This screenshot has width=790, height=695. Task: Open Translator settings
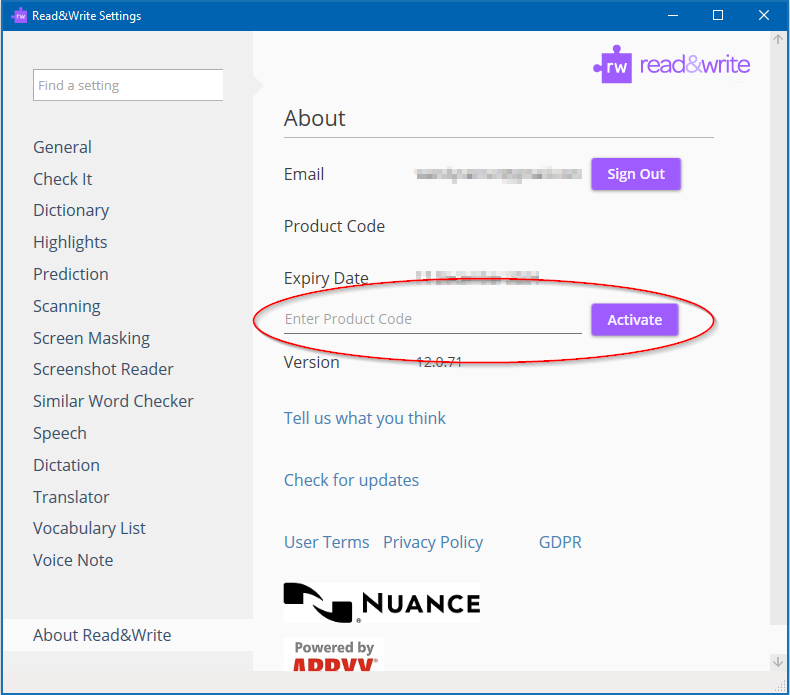point(71,497)
